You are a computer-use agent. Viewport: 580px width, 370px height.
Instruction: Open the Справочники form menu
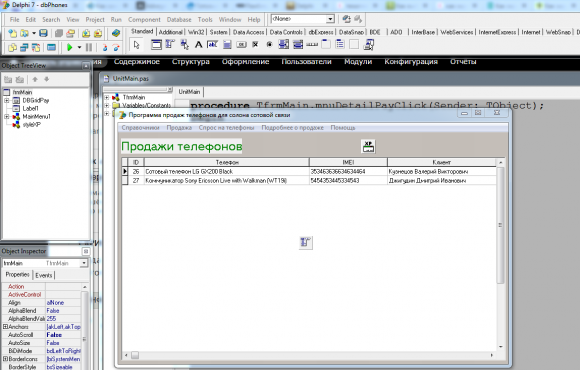(141, 128)
